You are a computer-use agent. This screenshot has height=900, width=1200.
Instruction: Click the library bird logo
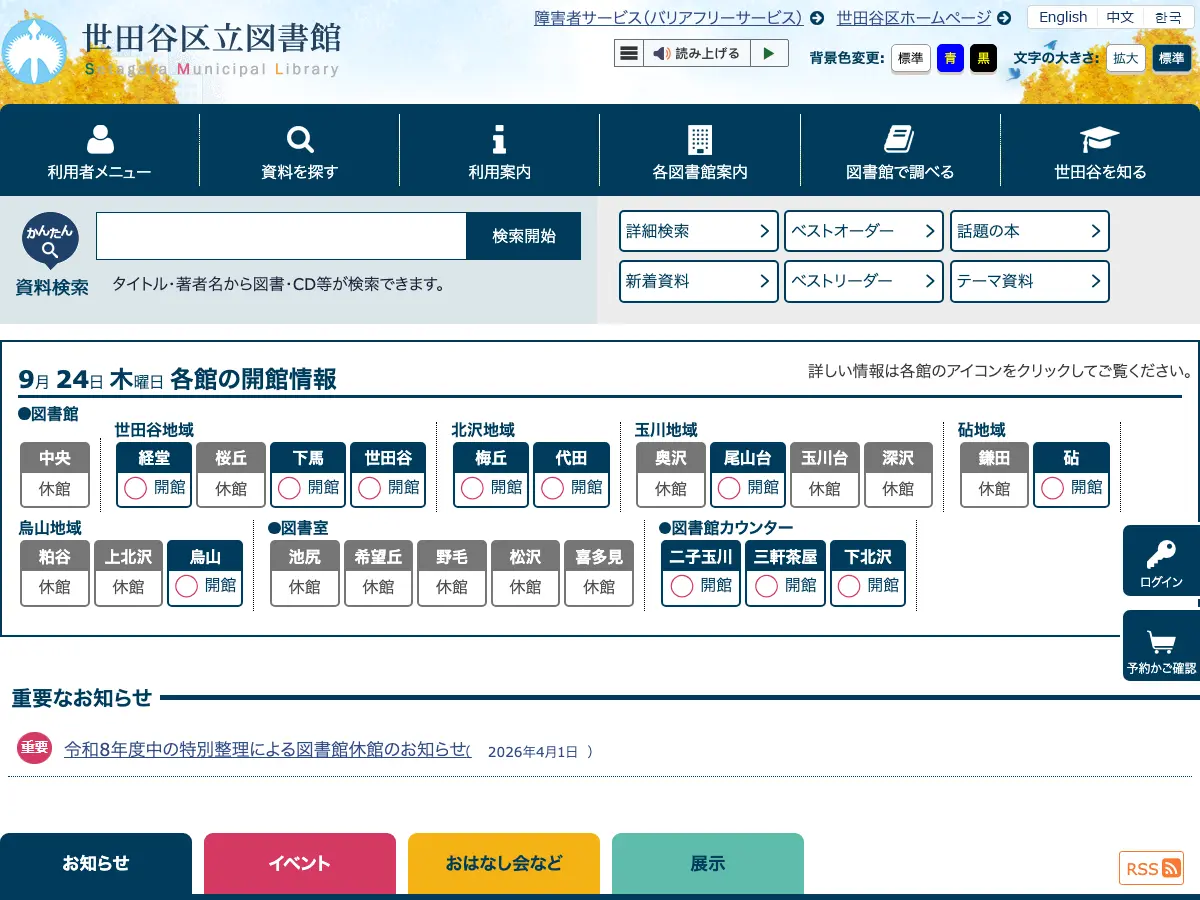(x=34, y=50)
